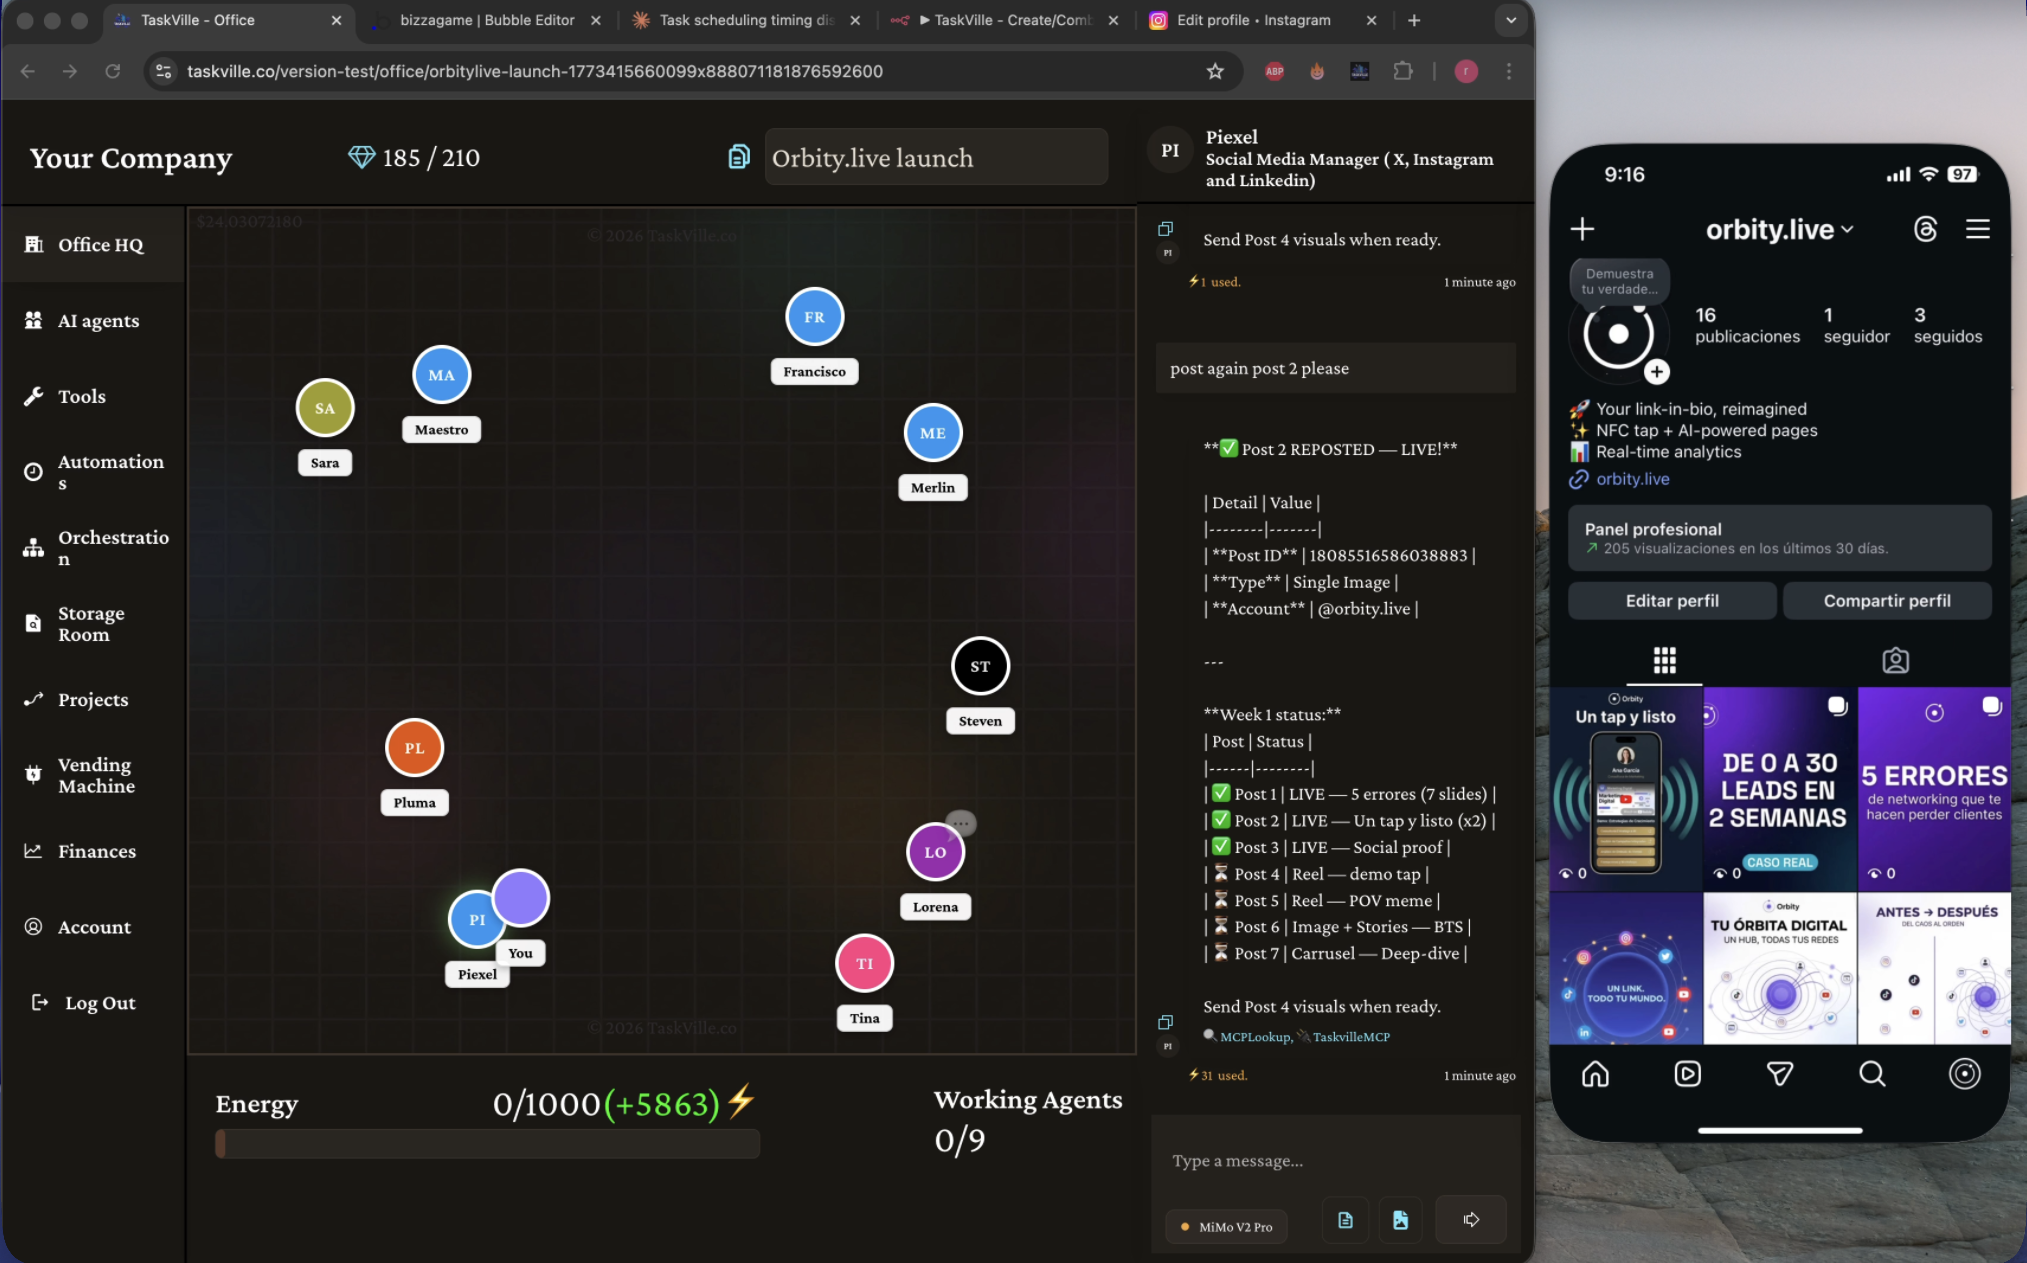Viewport: 2027px width, 1263px height.
Task: Click the TaskvilleMCP tool link
Action: (x=1351, y=1037)
